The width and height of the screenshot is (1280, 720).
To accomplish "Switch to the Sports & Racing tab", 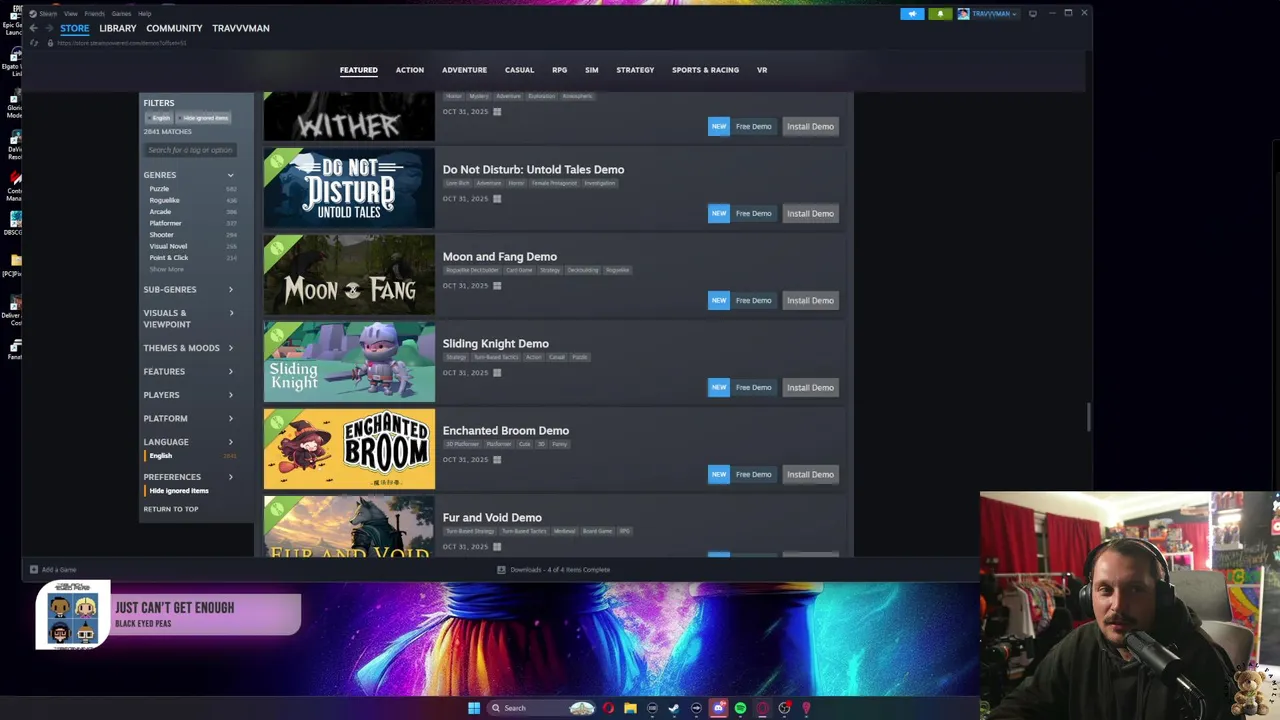I will [x=705, y=70].
